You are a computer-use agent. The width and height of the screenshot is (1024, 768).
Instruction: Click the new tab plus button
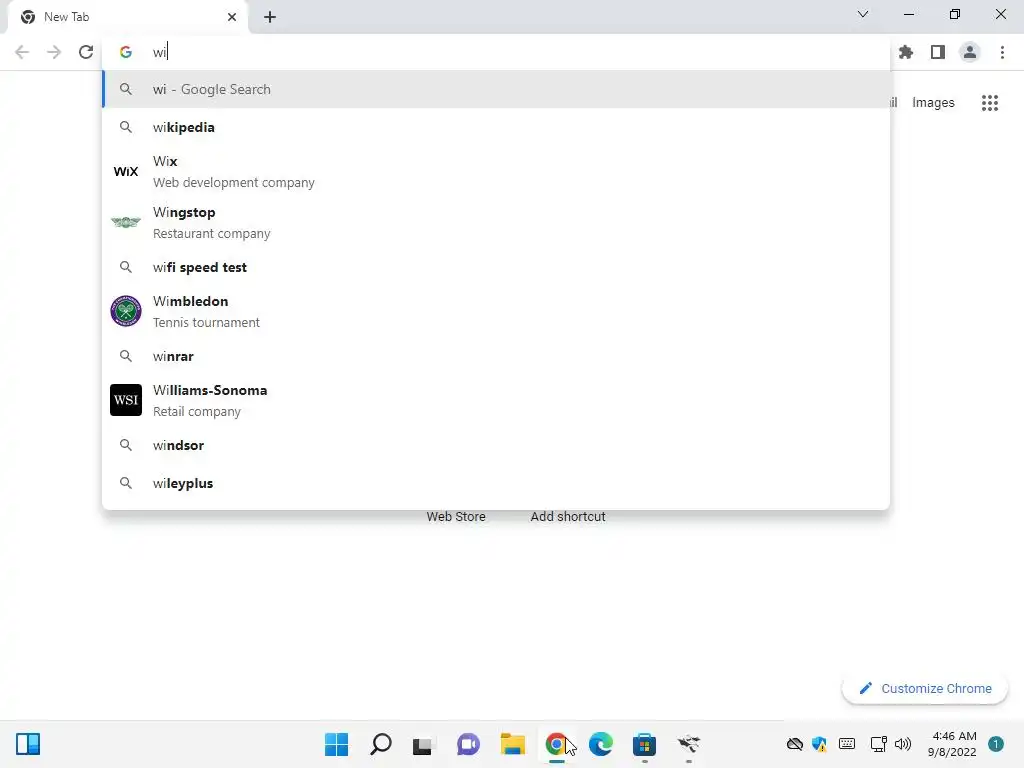coord(270,17)
